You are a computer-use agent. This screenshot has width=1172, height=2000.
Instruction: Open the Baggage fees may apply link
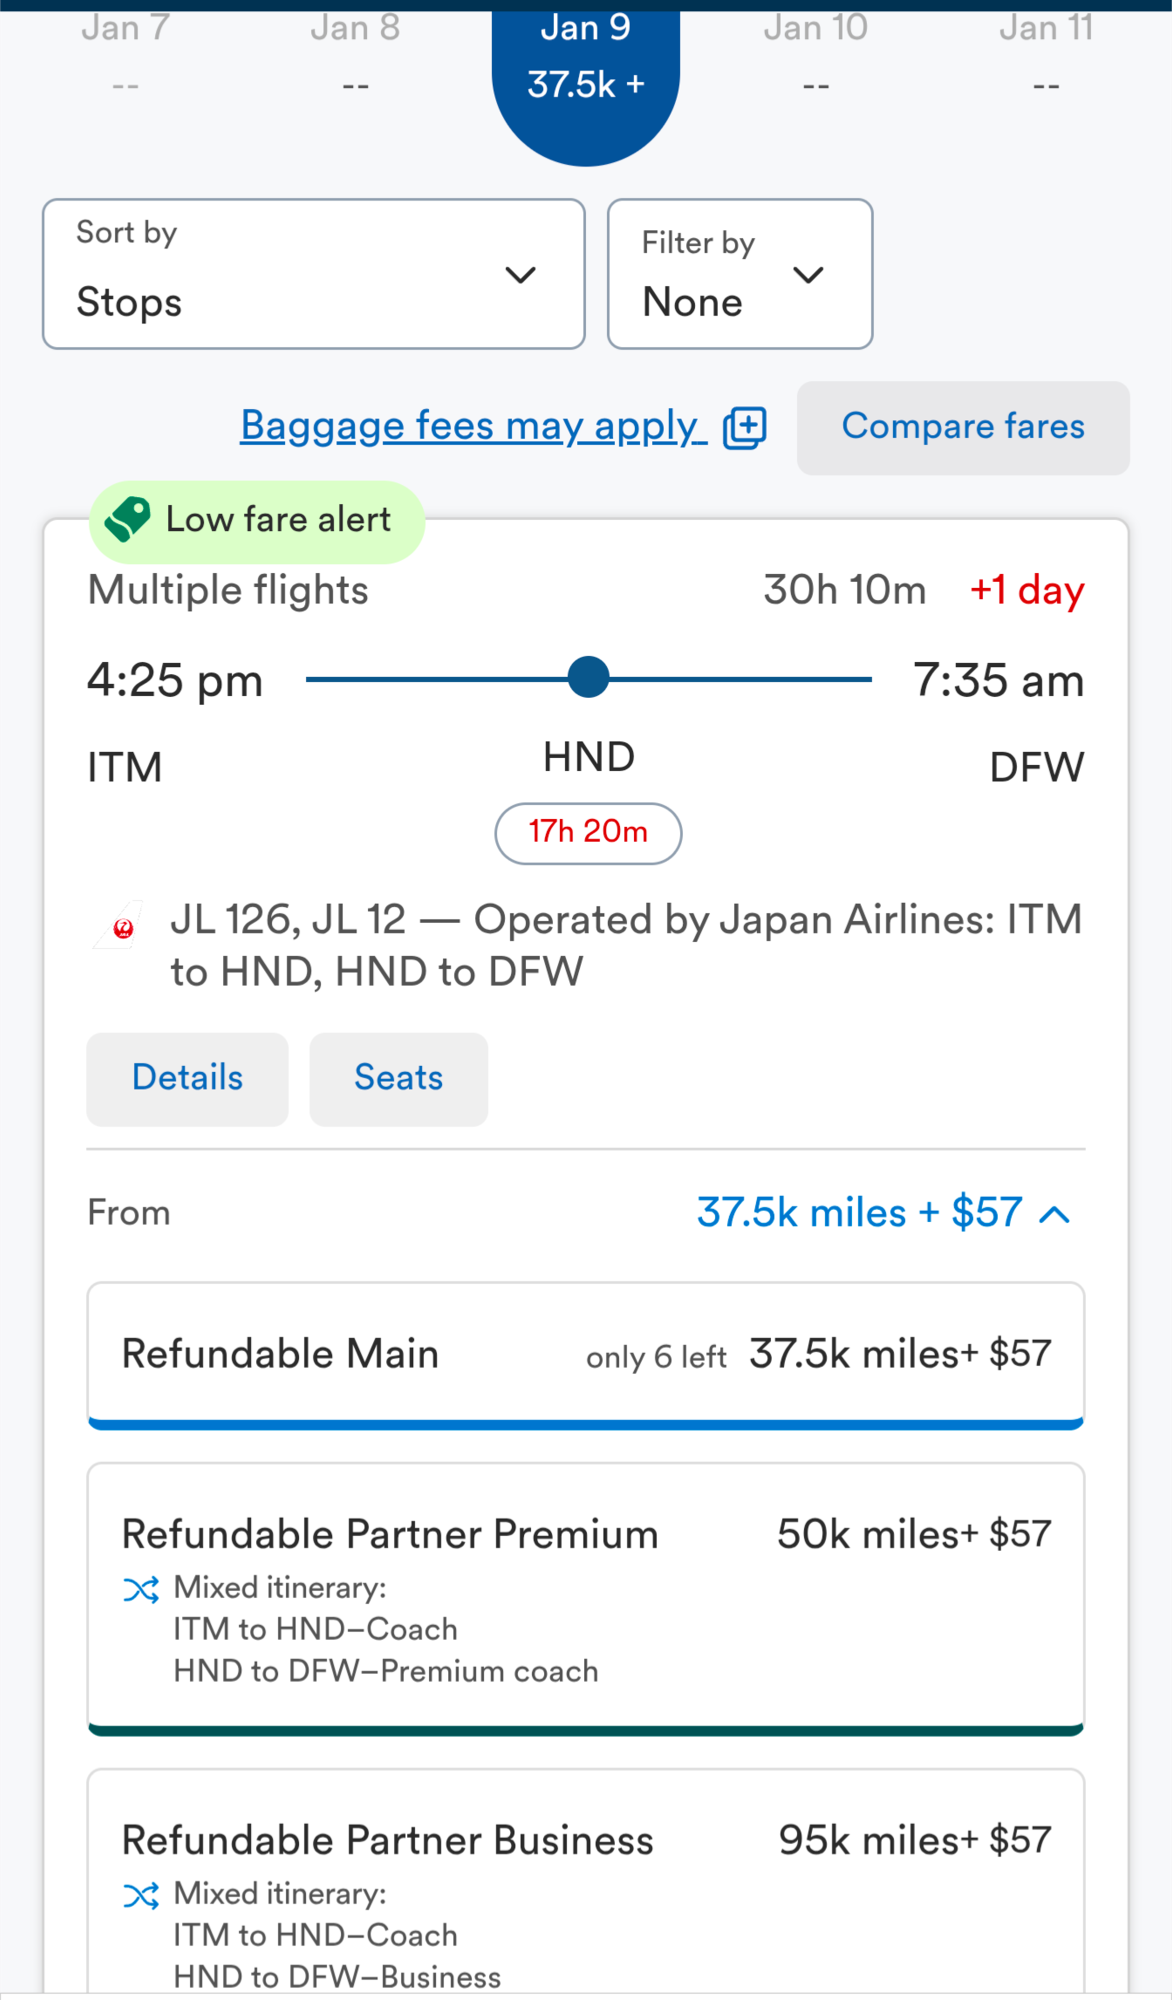470,426
